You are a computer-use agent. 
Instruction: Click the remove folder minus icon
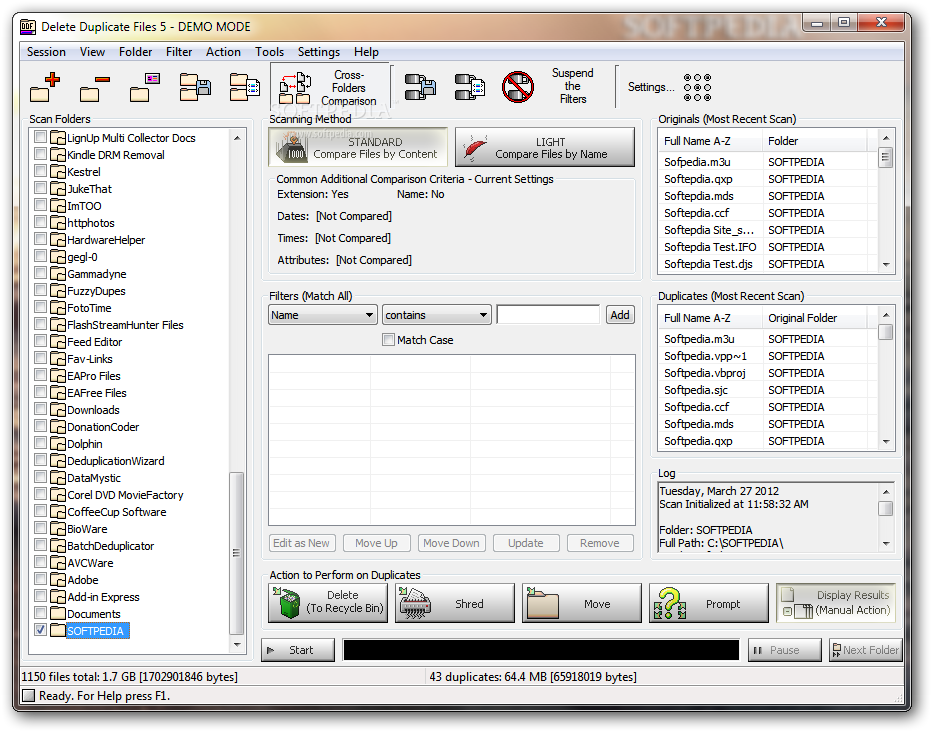pyautogui.click(x=95, y=87)
